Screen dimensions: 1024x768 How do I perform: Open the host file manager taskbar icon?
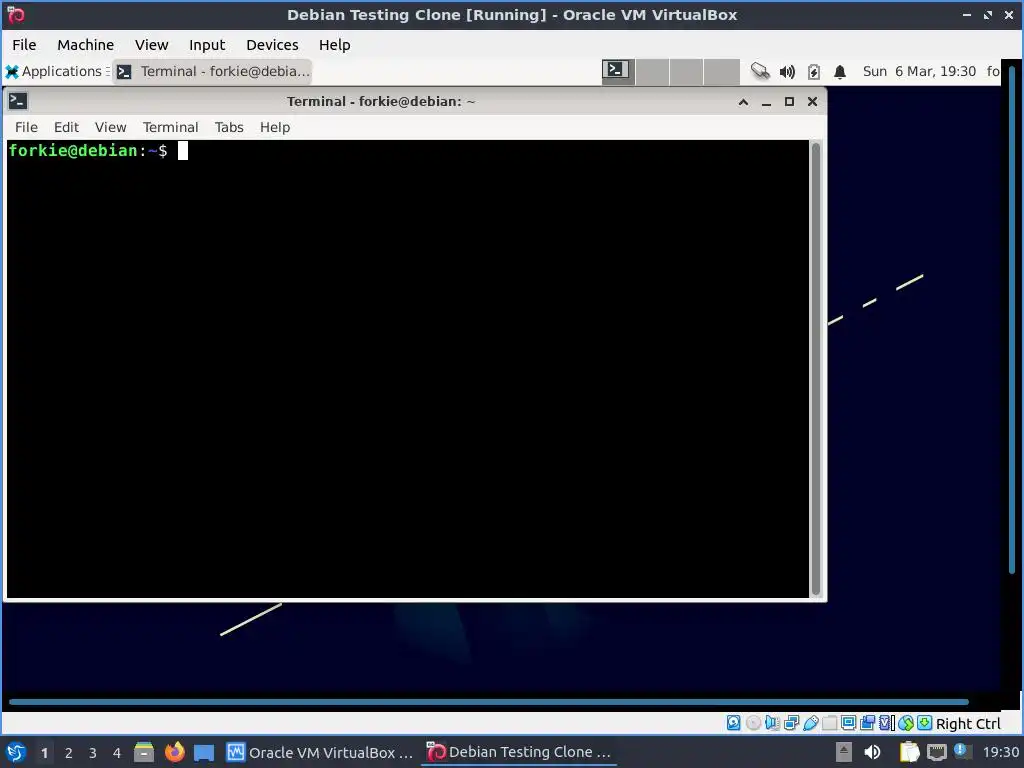tap(144, 752)
